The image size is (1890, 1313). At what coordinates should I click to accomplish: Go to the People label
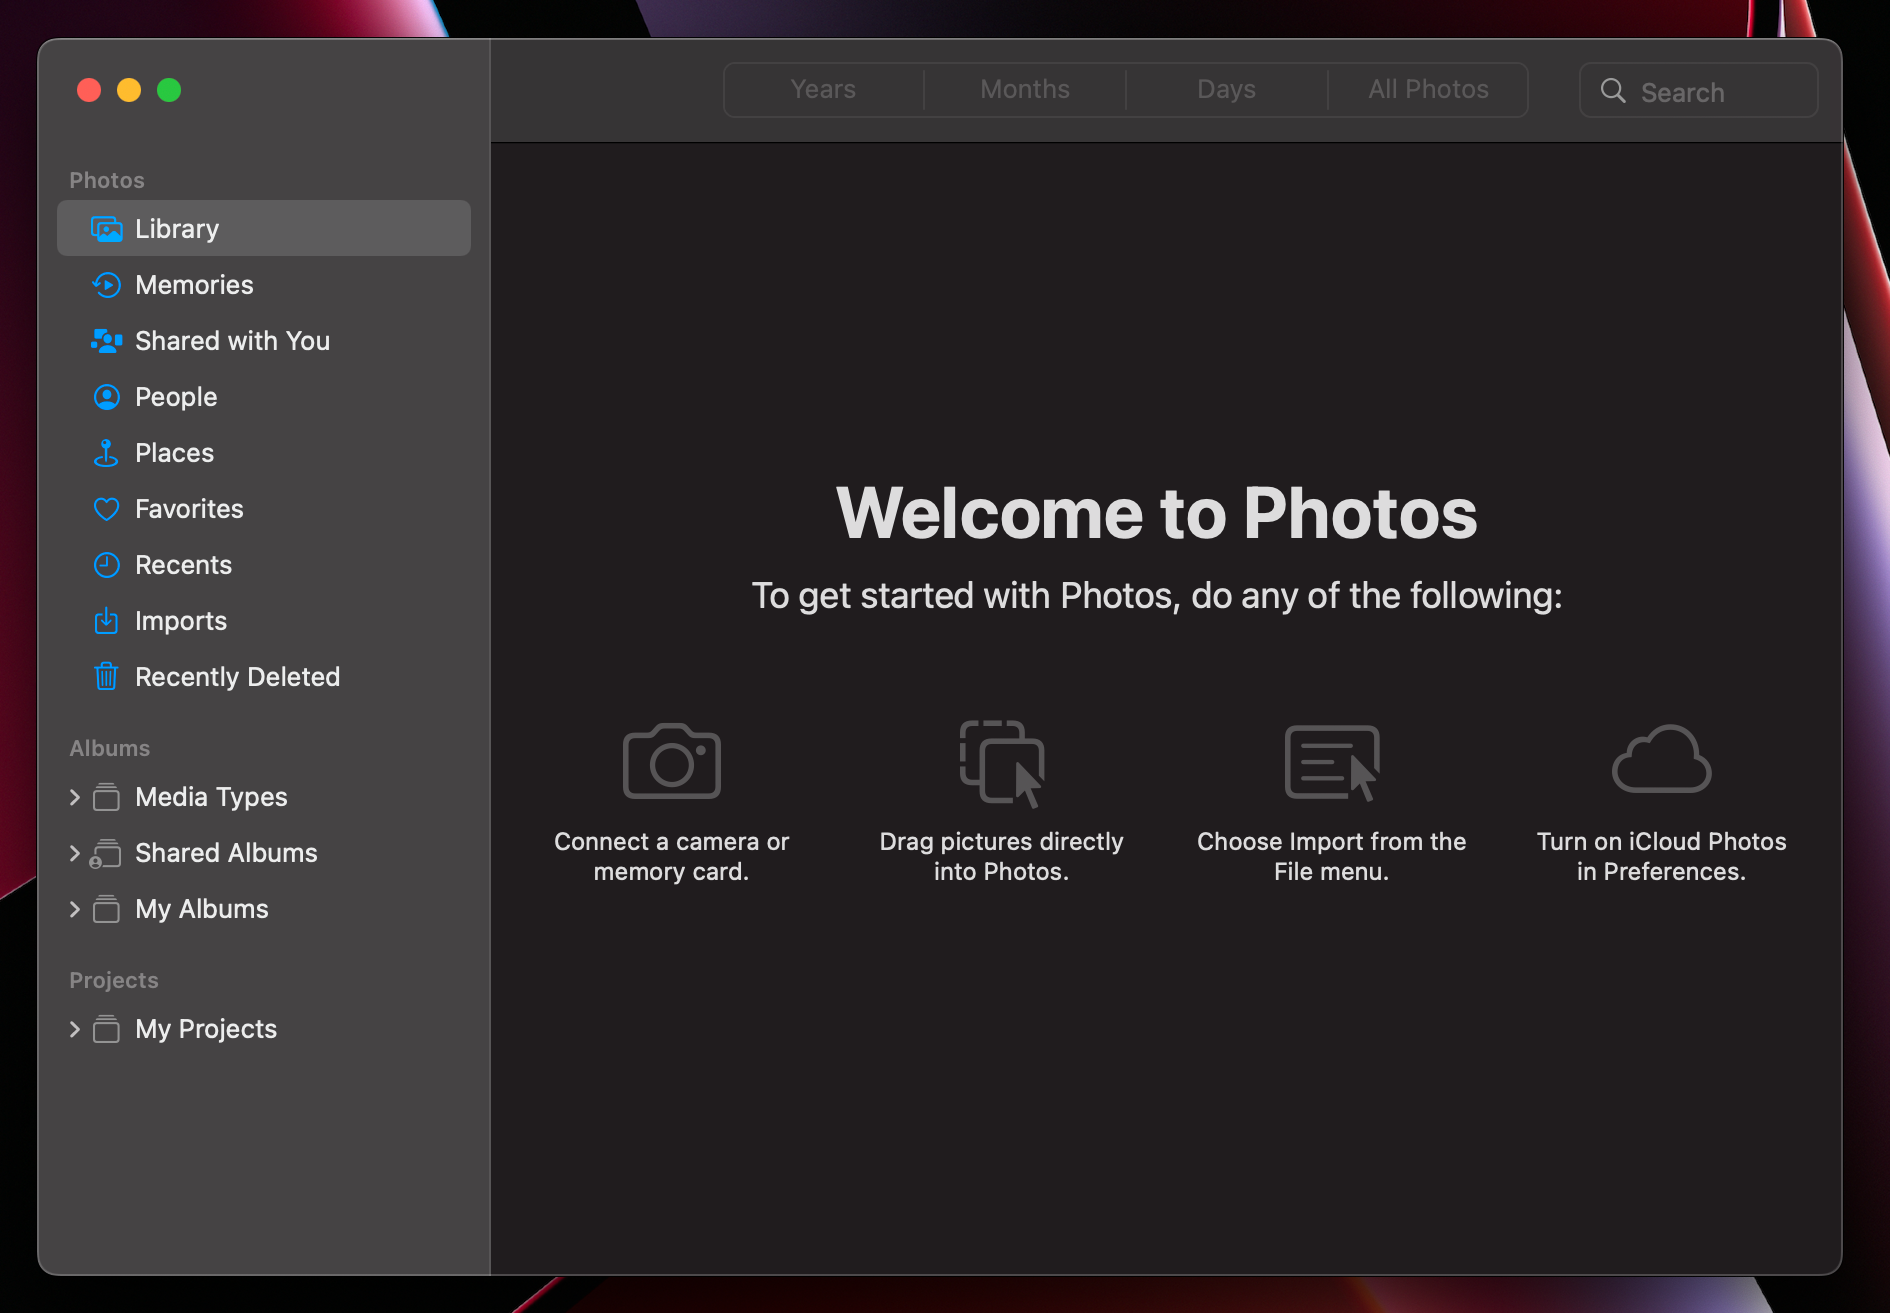176,397
